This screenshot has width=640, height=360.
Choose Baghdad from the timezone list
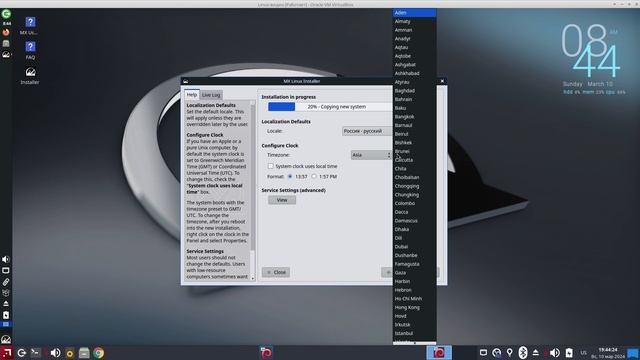click(414, 91)
